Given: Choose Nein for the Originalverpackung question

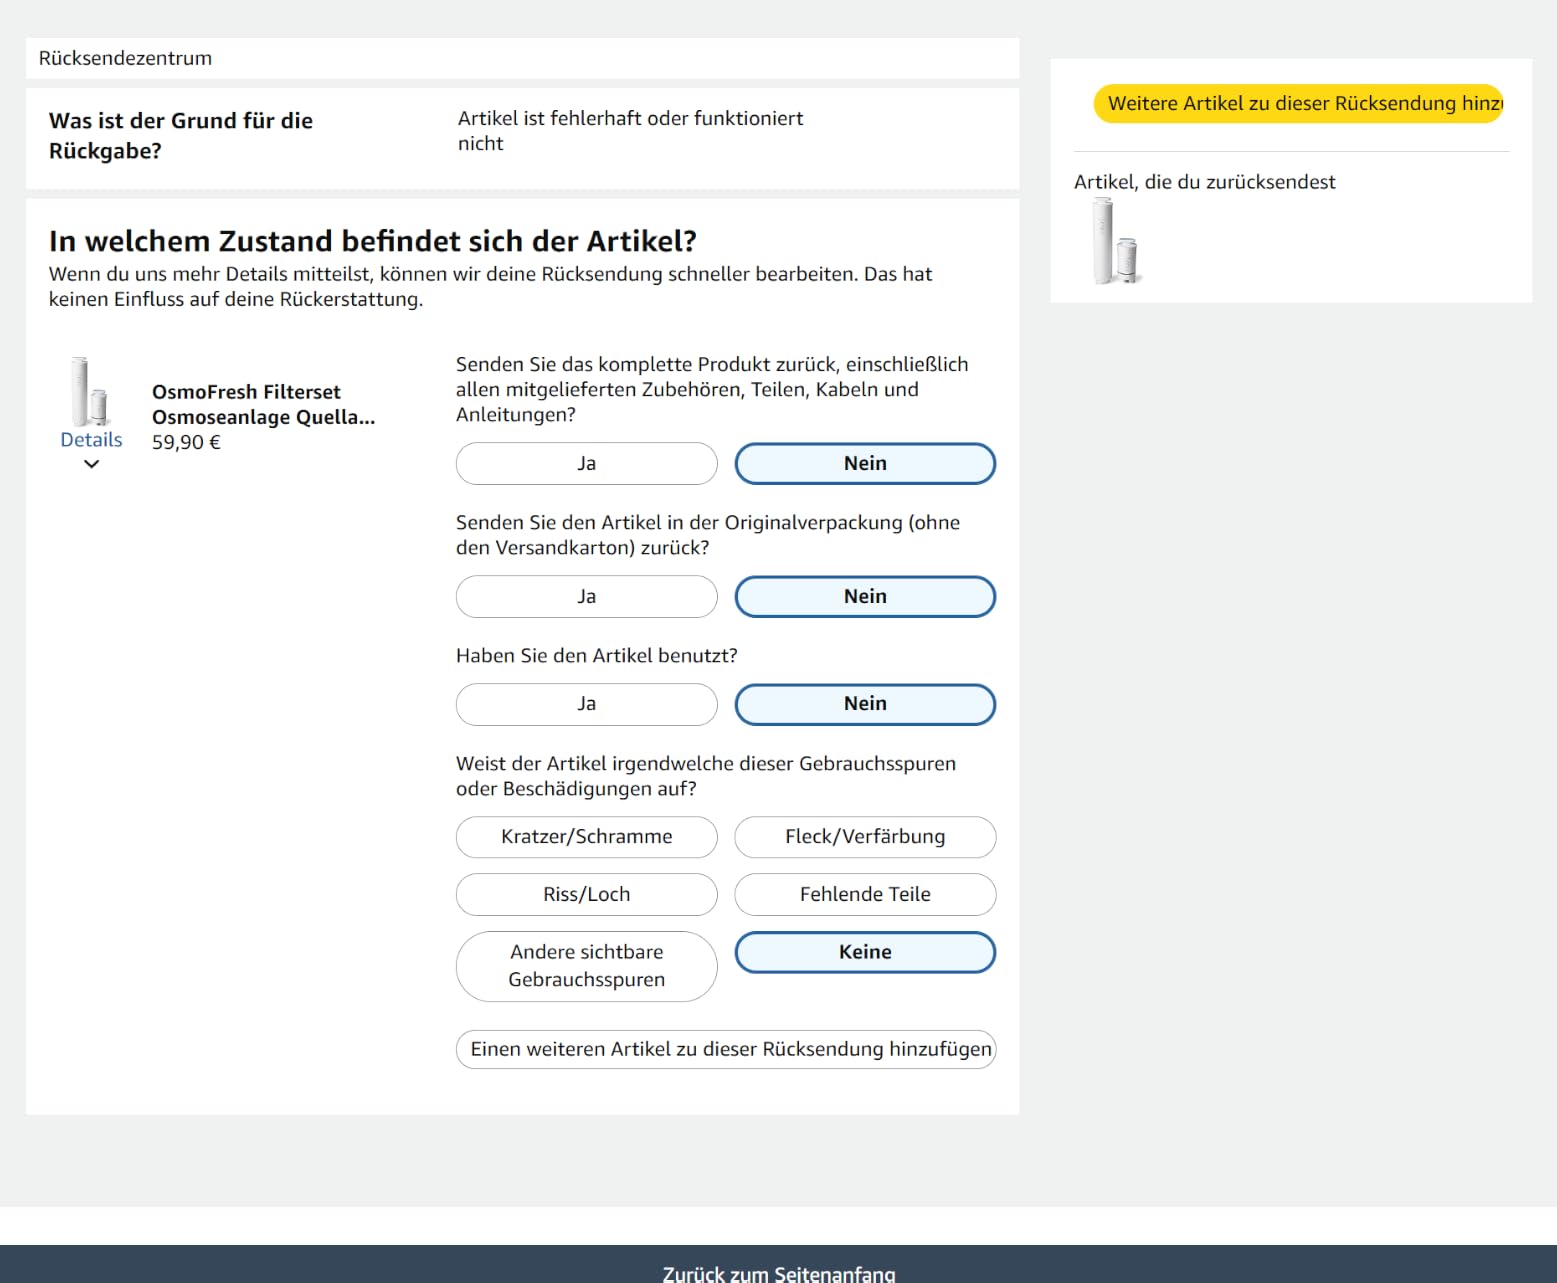Looking at the screenshot, I should point(865,597).
